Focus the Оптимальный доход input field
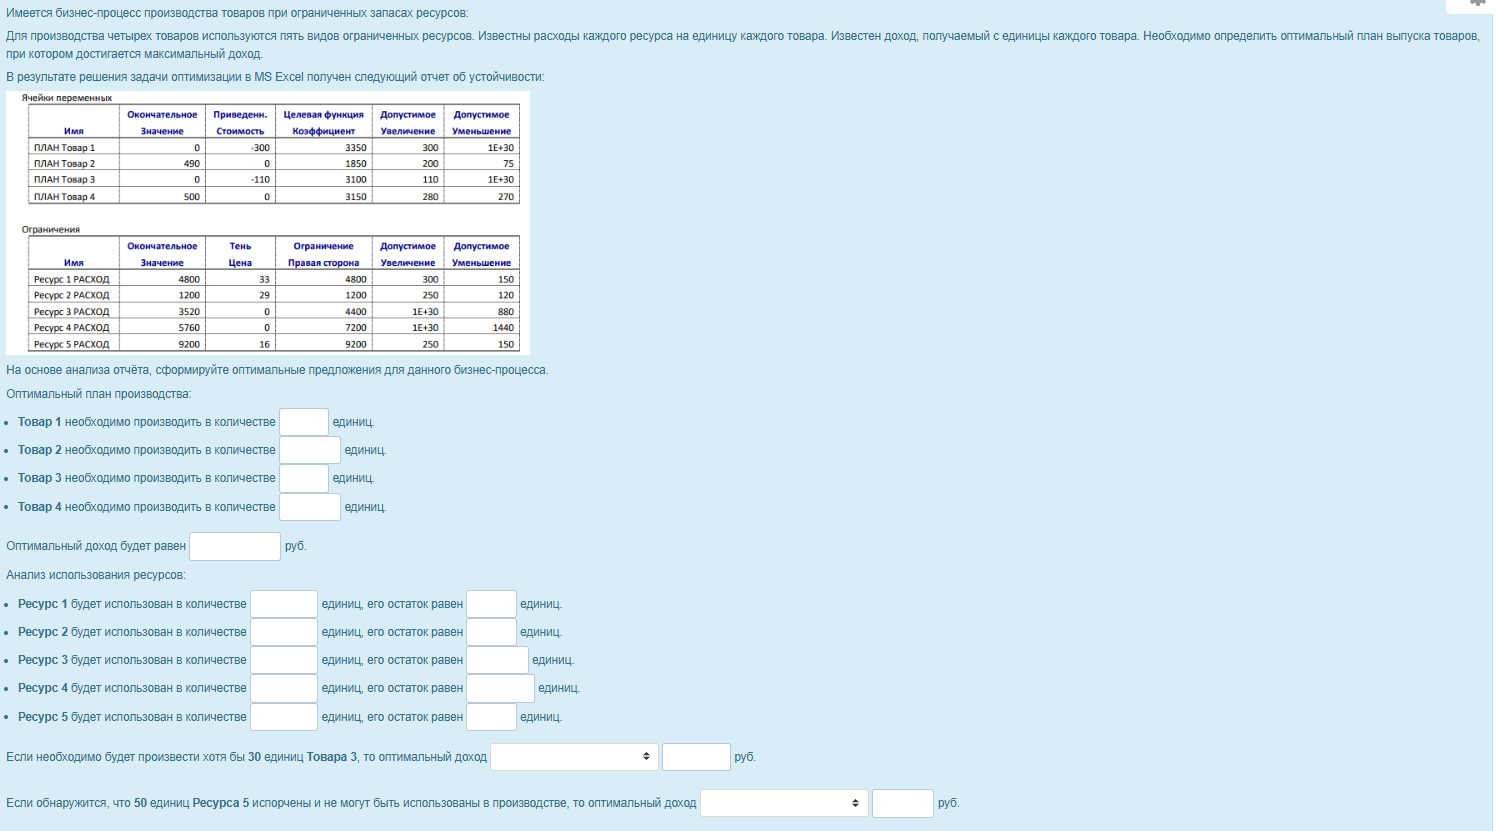Image resolution: width=1496 pixels, height=831 pixels. pyautogui.click(x=235, y=546)
